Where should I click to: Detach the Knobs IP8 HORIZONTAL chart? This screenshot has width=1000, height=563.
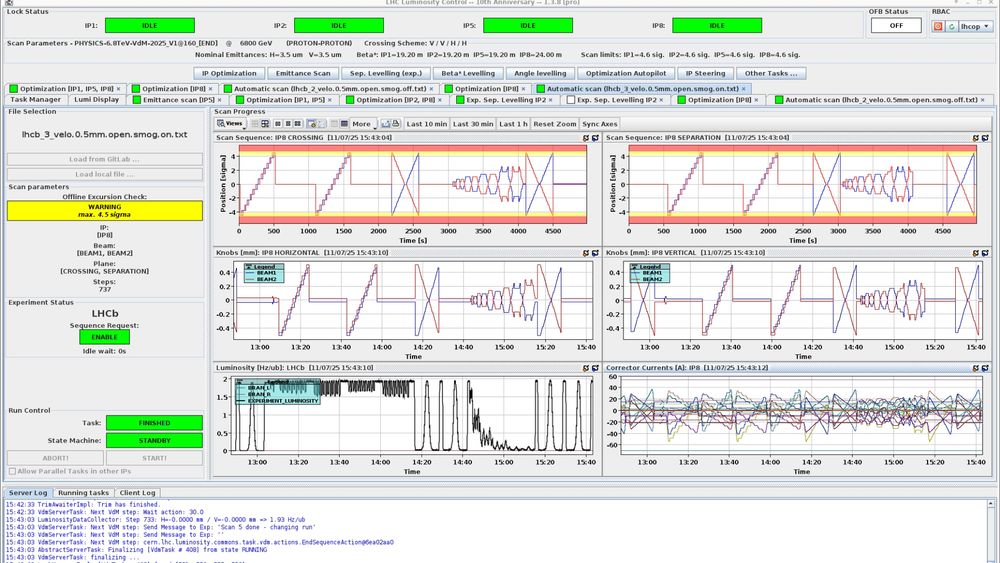click(x=595, y=253)
